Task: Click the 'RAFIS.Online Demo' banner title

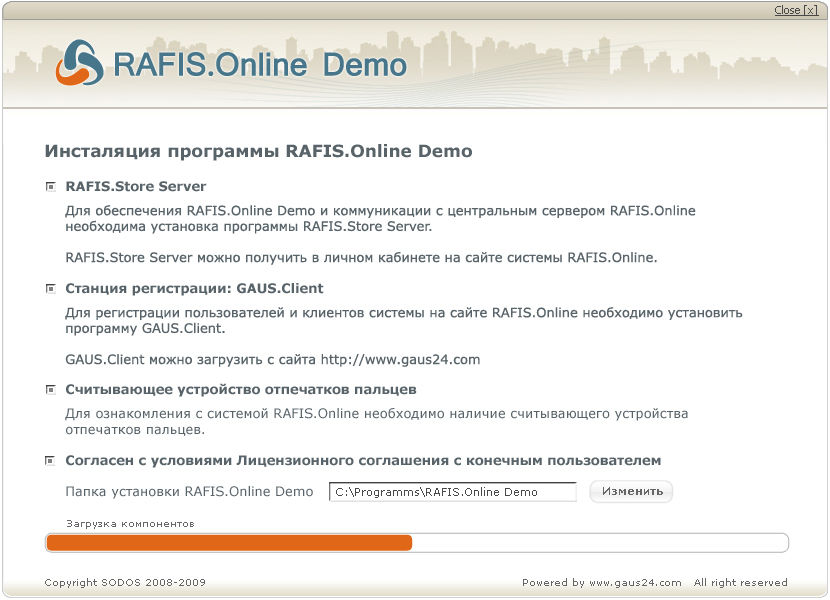Action: [x=260, y=65]
